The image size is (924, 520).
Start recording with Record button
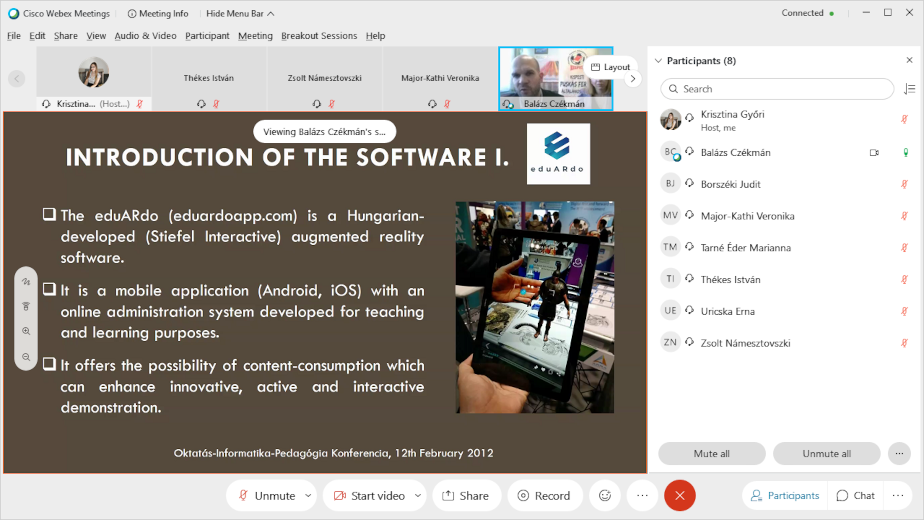(544, 496)
